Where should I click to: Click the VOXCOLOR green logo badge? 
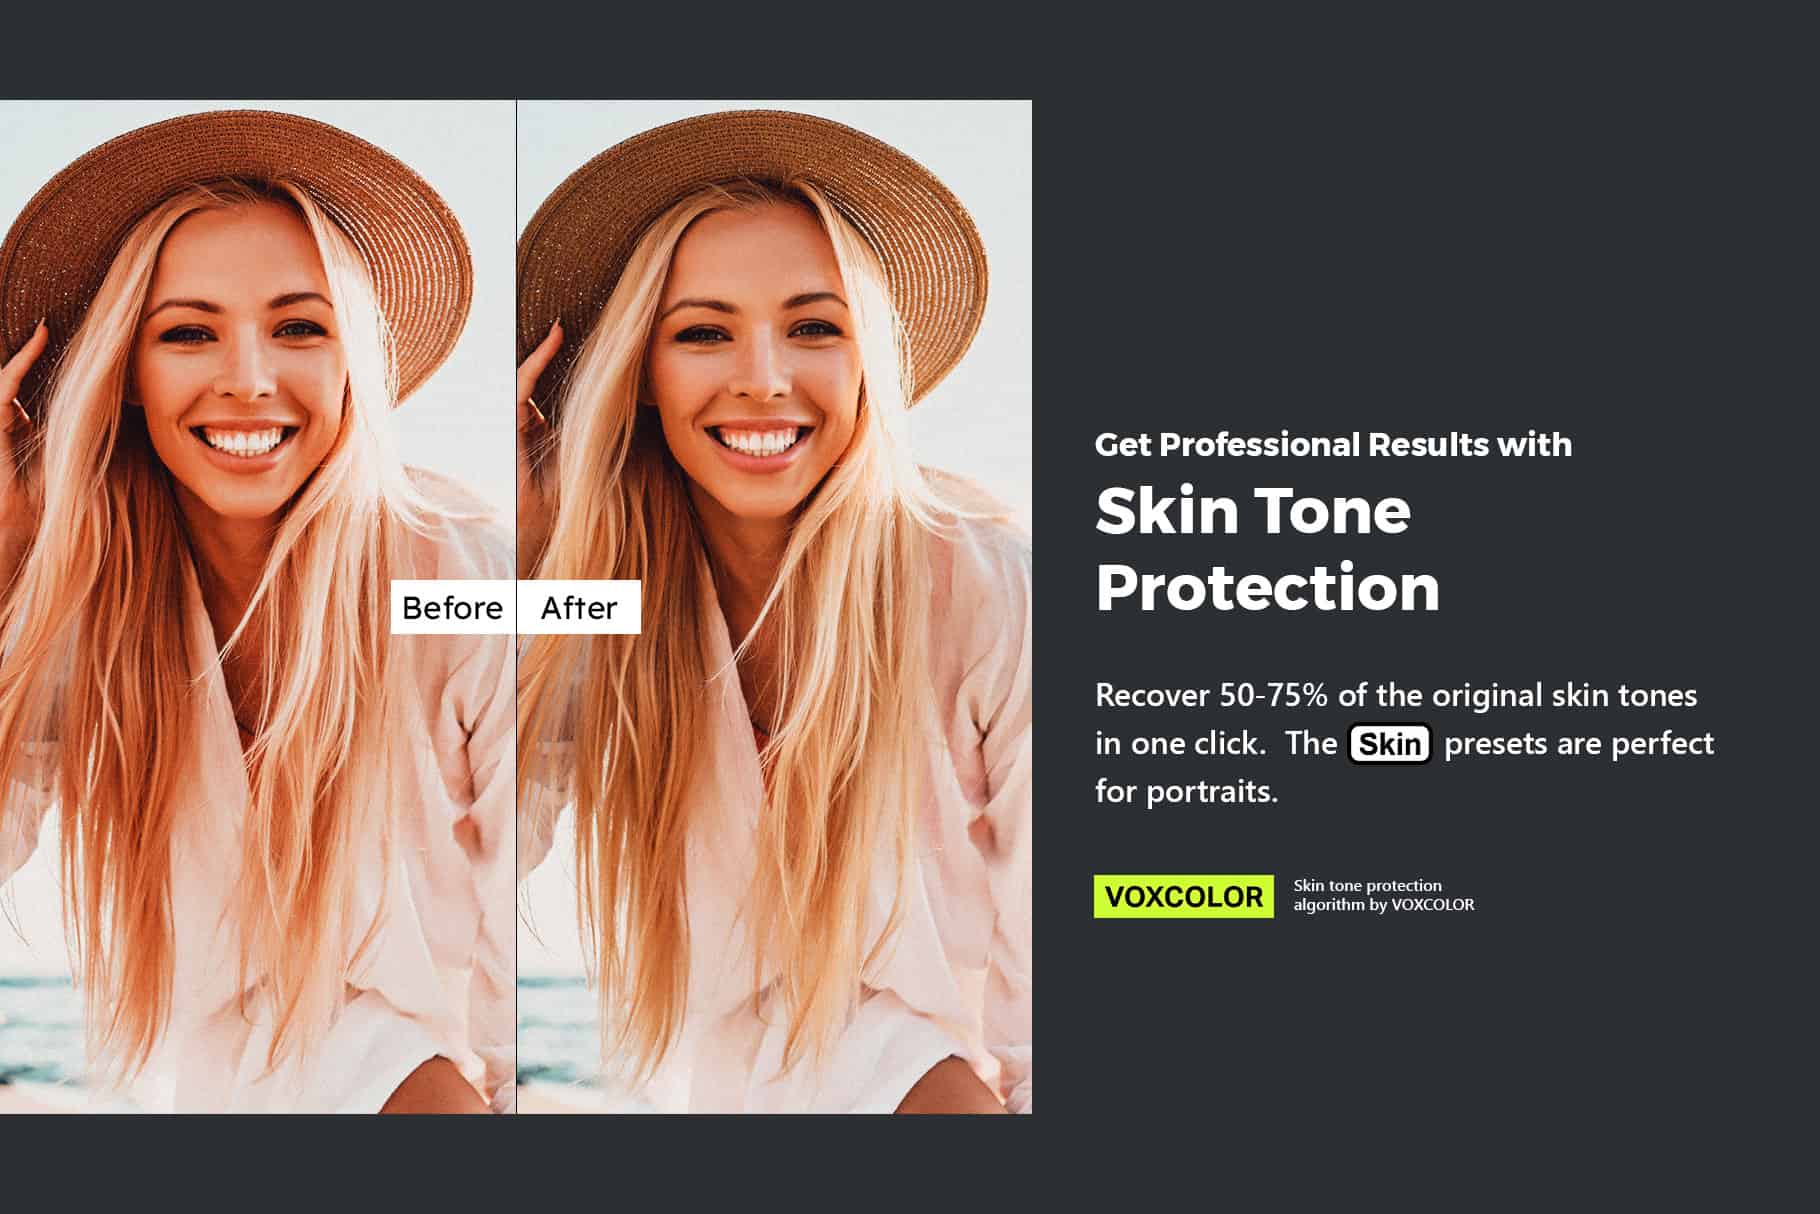tap(1184, 896)
